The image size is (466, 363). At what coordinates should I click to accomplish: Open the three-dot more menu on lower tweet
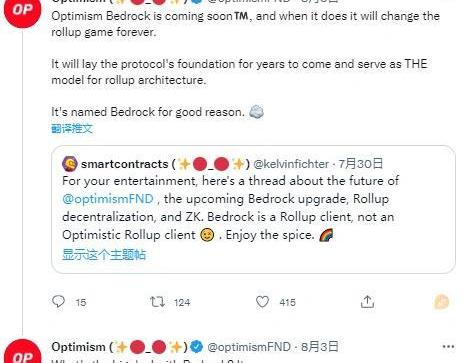[448, 347]
